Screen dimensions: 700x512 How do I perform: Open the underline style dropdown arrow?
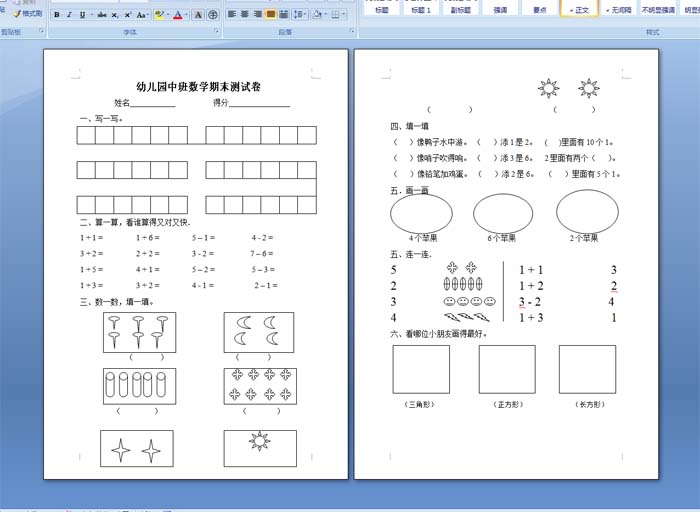click(92, 15)
